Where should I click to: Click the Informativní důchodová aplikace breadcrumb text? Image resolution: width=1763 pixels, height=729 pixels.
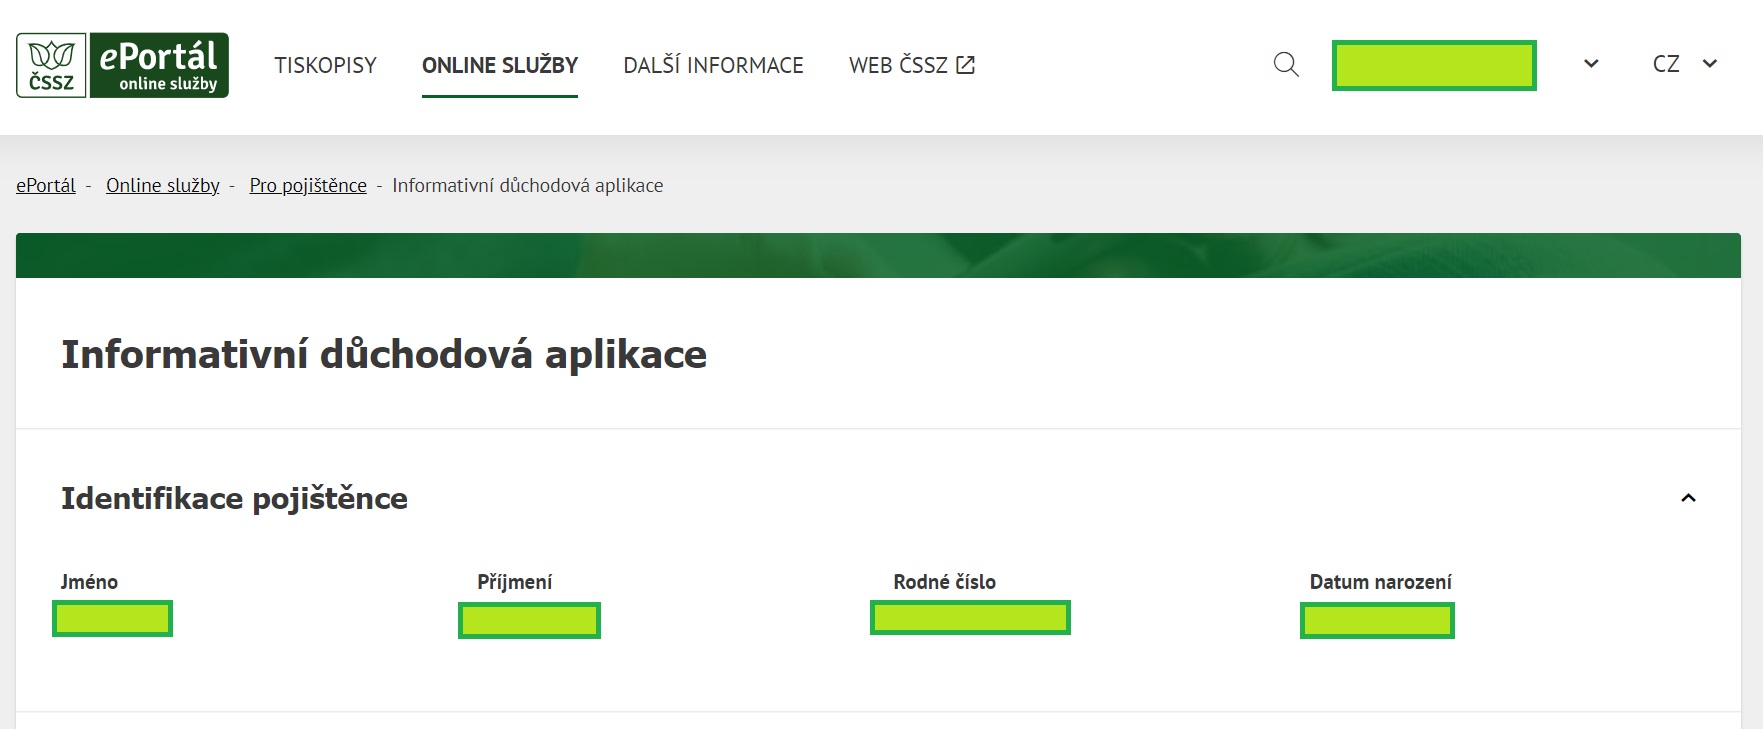(527, 186)
